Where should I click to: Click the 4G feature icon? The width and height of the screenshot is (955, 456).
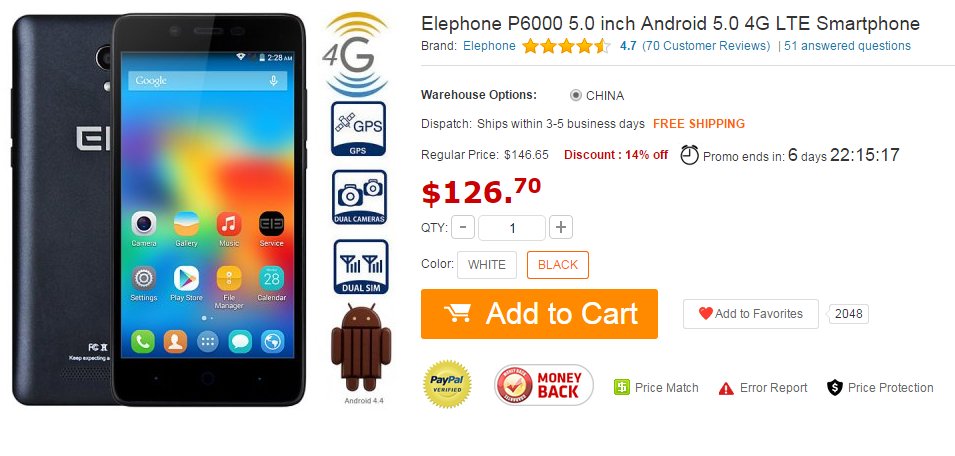(x=356, y=55)
